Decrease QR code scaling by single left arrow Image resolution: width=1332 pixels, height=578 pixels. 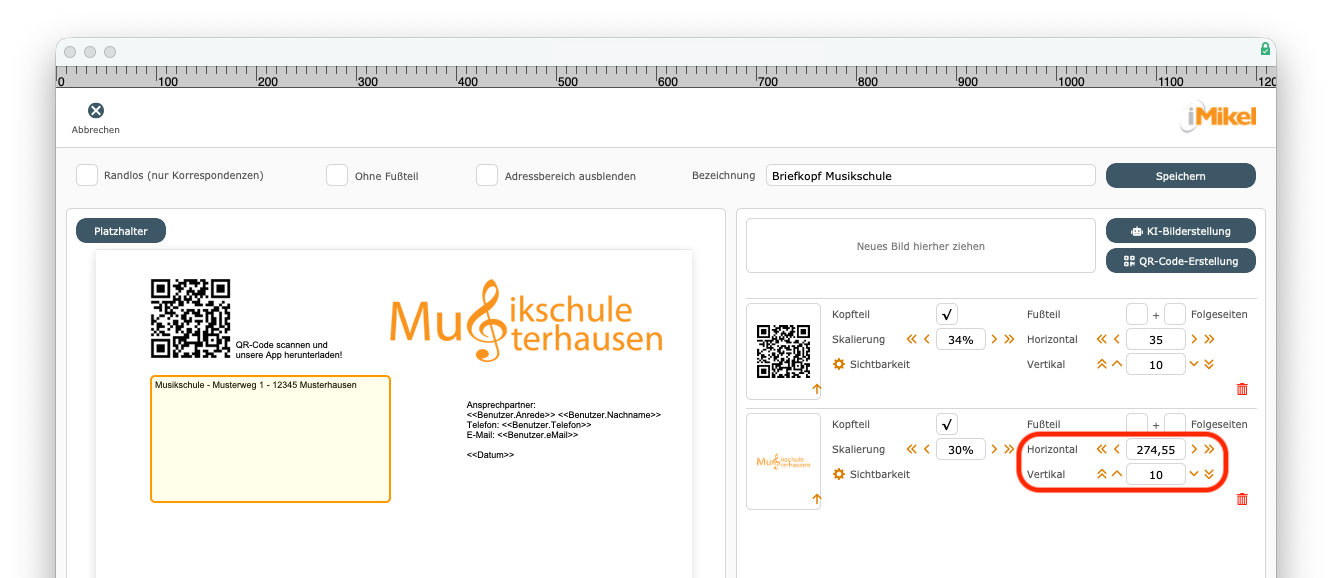click(927, 339)
